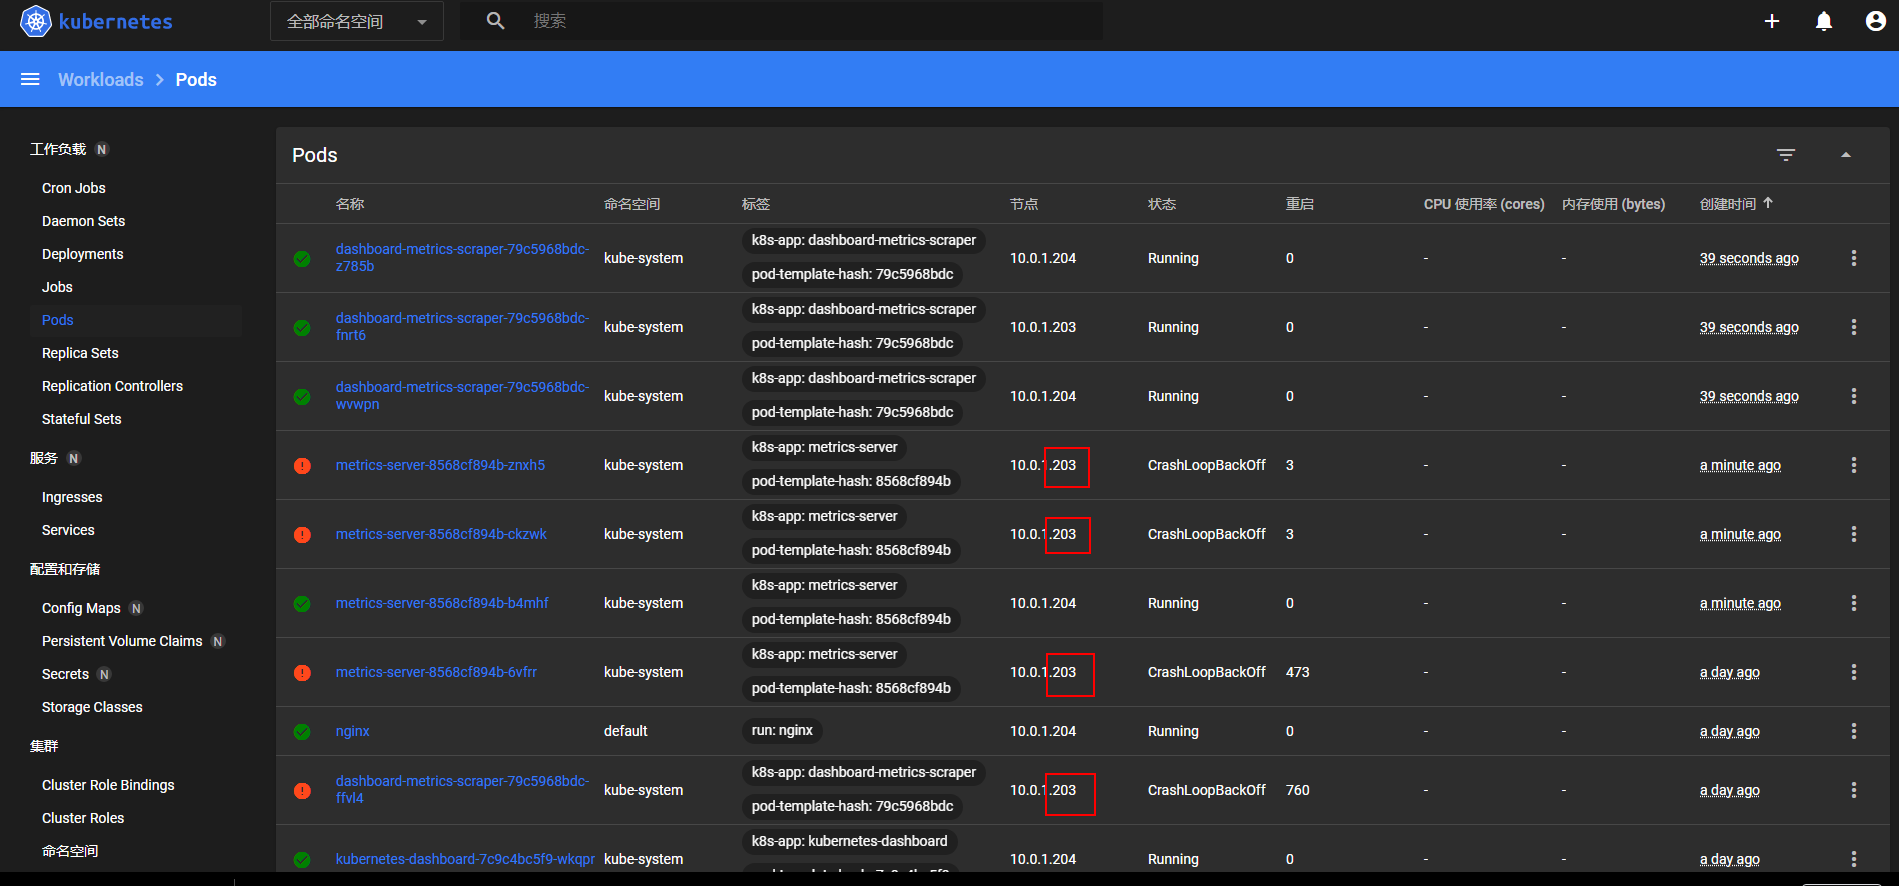Open Cluster Role Bindings in sidebar
Screen dimensions: 1899x886
(108, 785)
